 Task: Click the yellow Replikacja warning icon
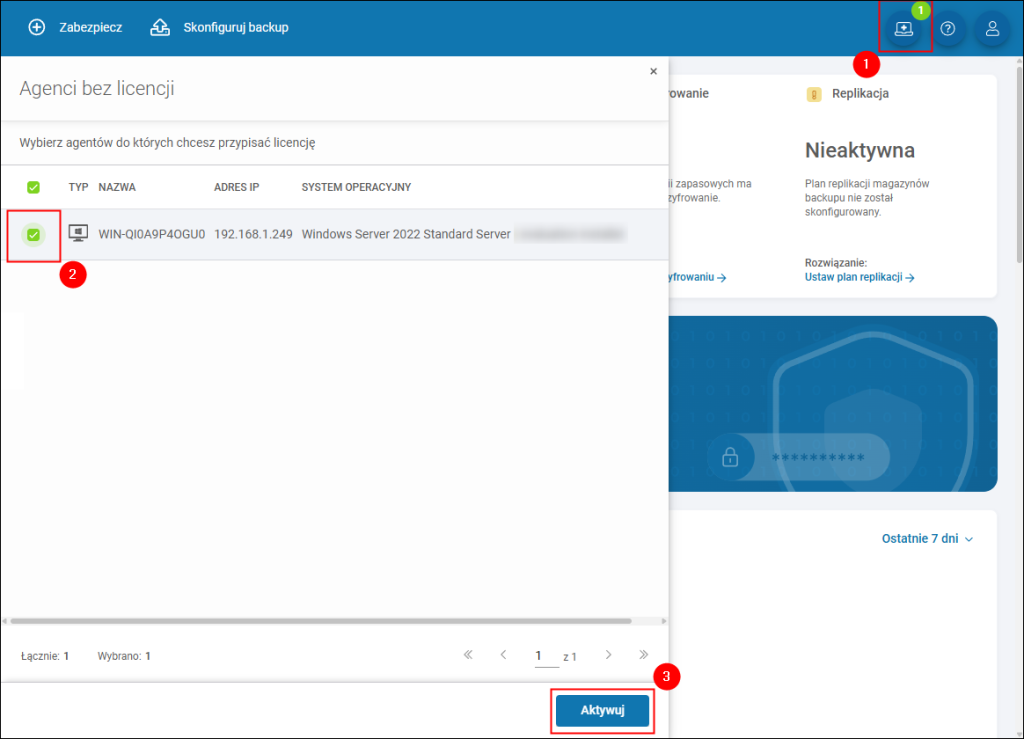click(814, 94)
